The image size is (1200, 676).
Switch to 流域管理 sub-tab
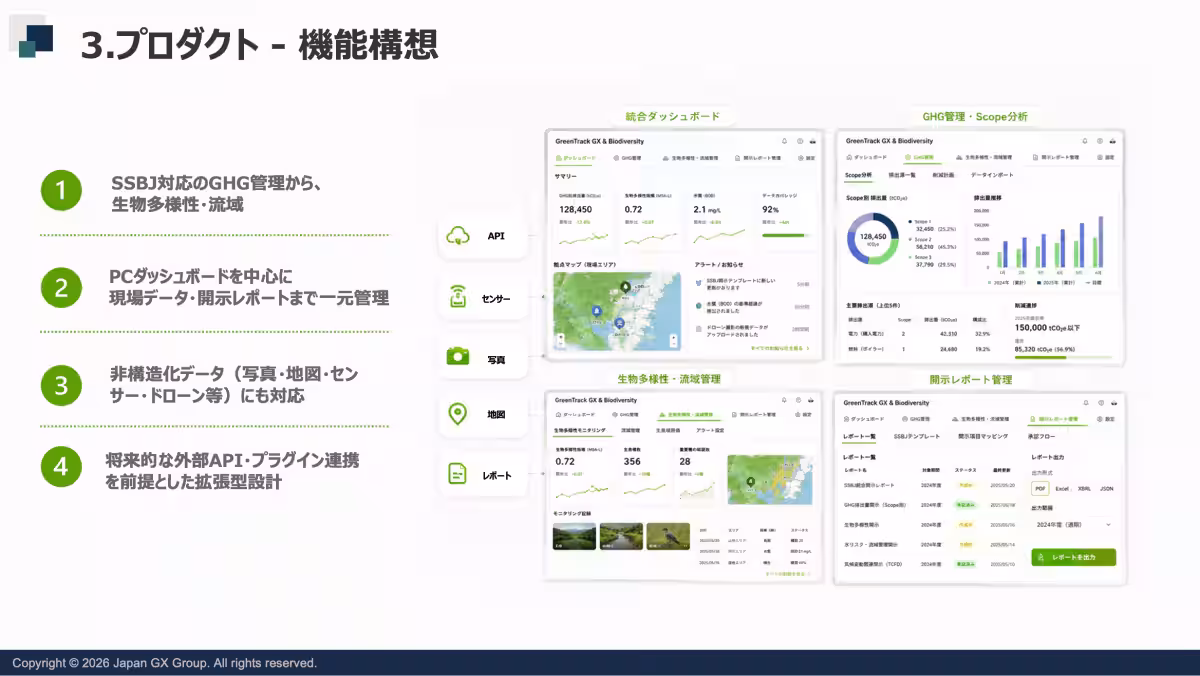tap(631, 430)
